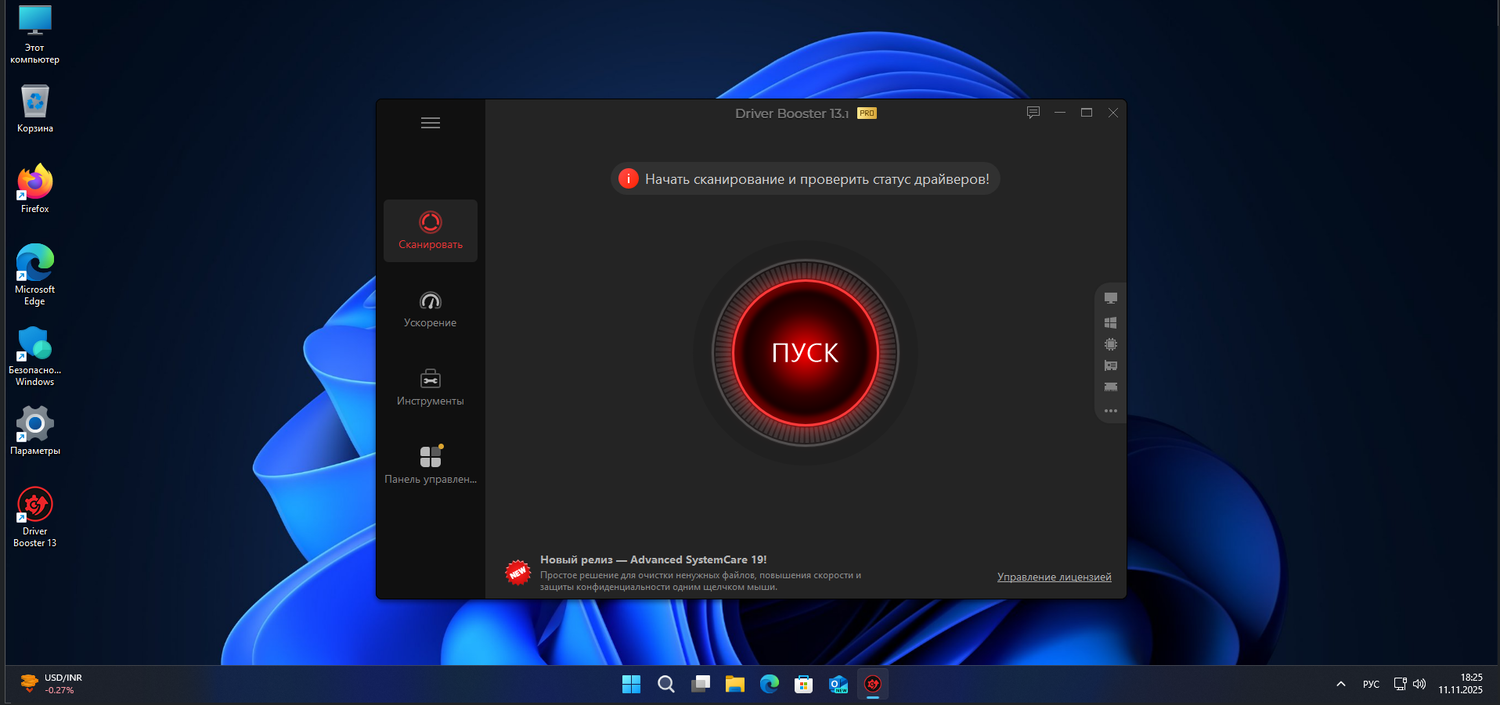Click the Начать сканирование status message
The width and height of the screenshot is (1500, 705).
pyautogui.click(x=817, y=179)
